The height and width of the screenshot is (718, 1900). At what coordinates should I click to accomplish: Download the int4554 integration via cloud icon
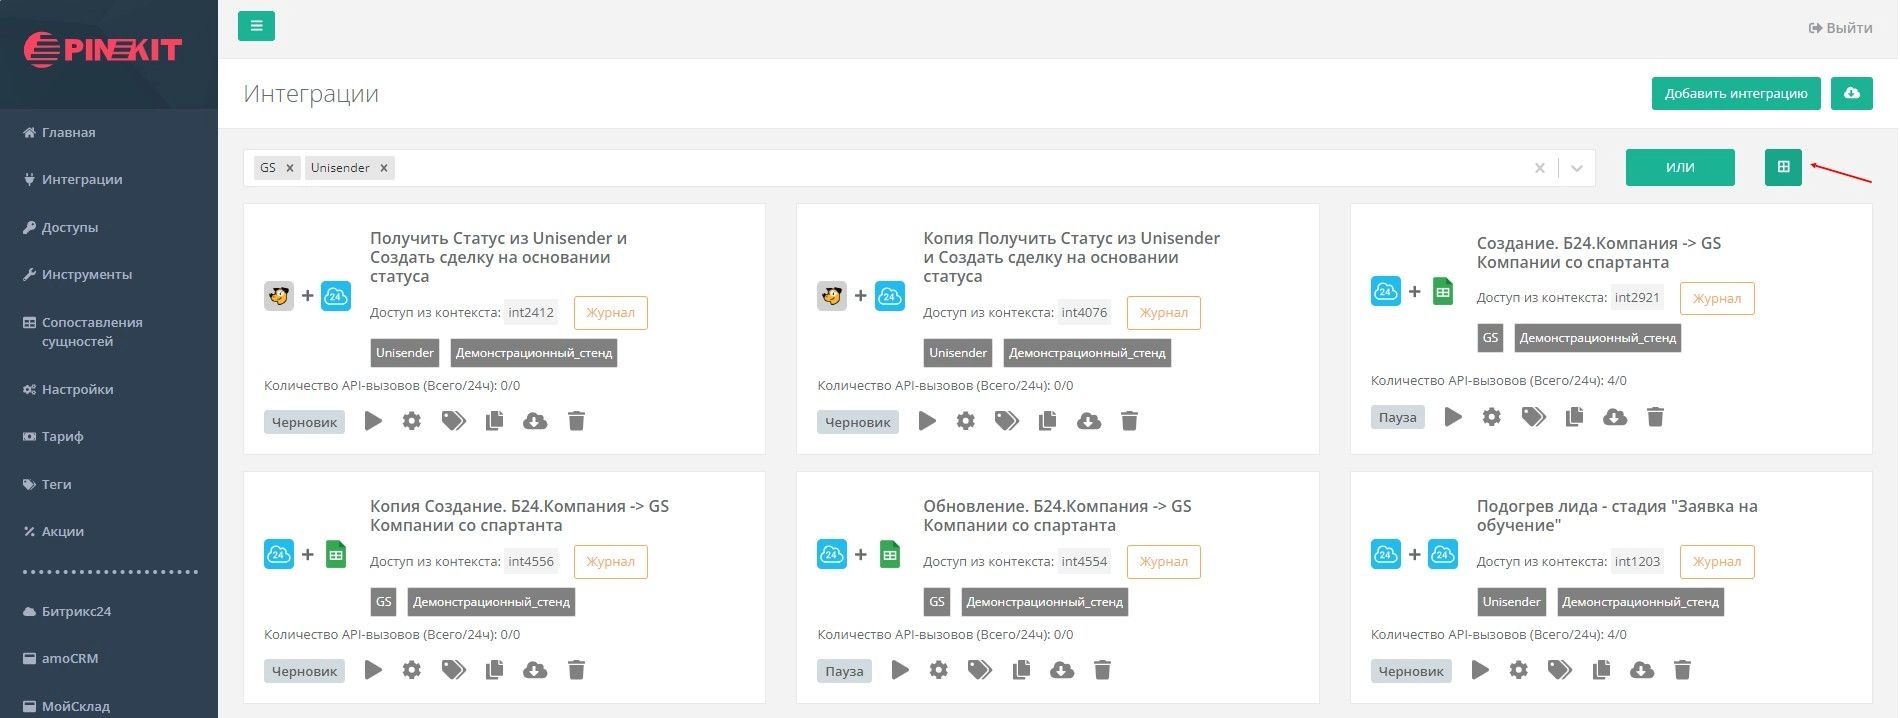(1062, 670)
